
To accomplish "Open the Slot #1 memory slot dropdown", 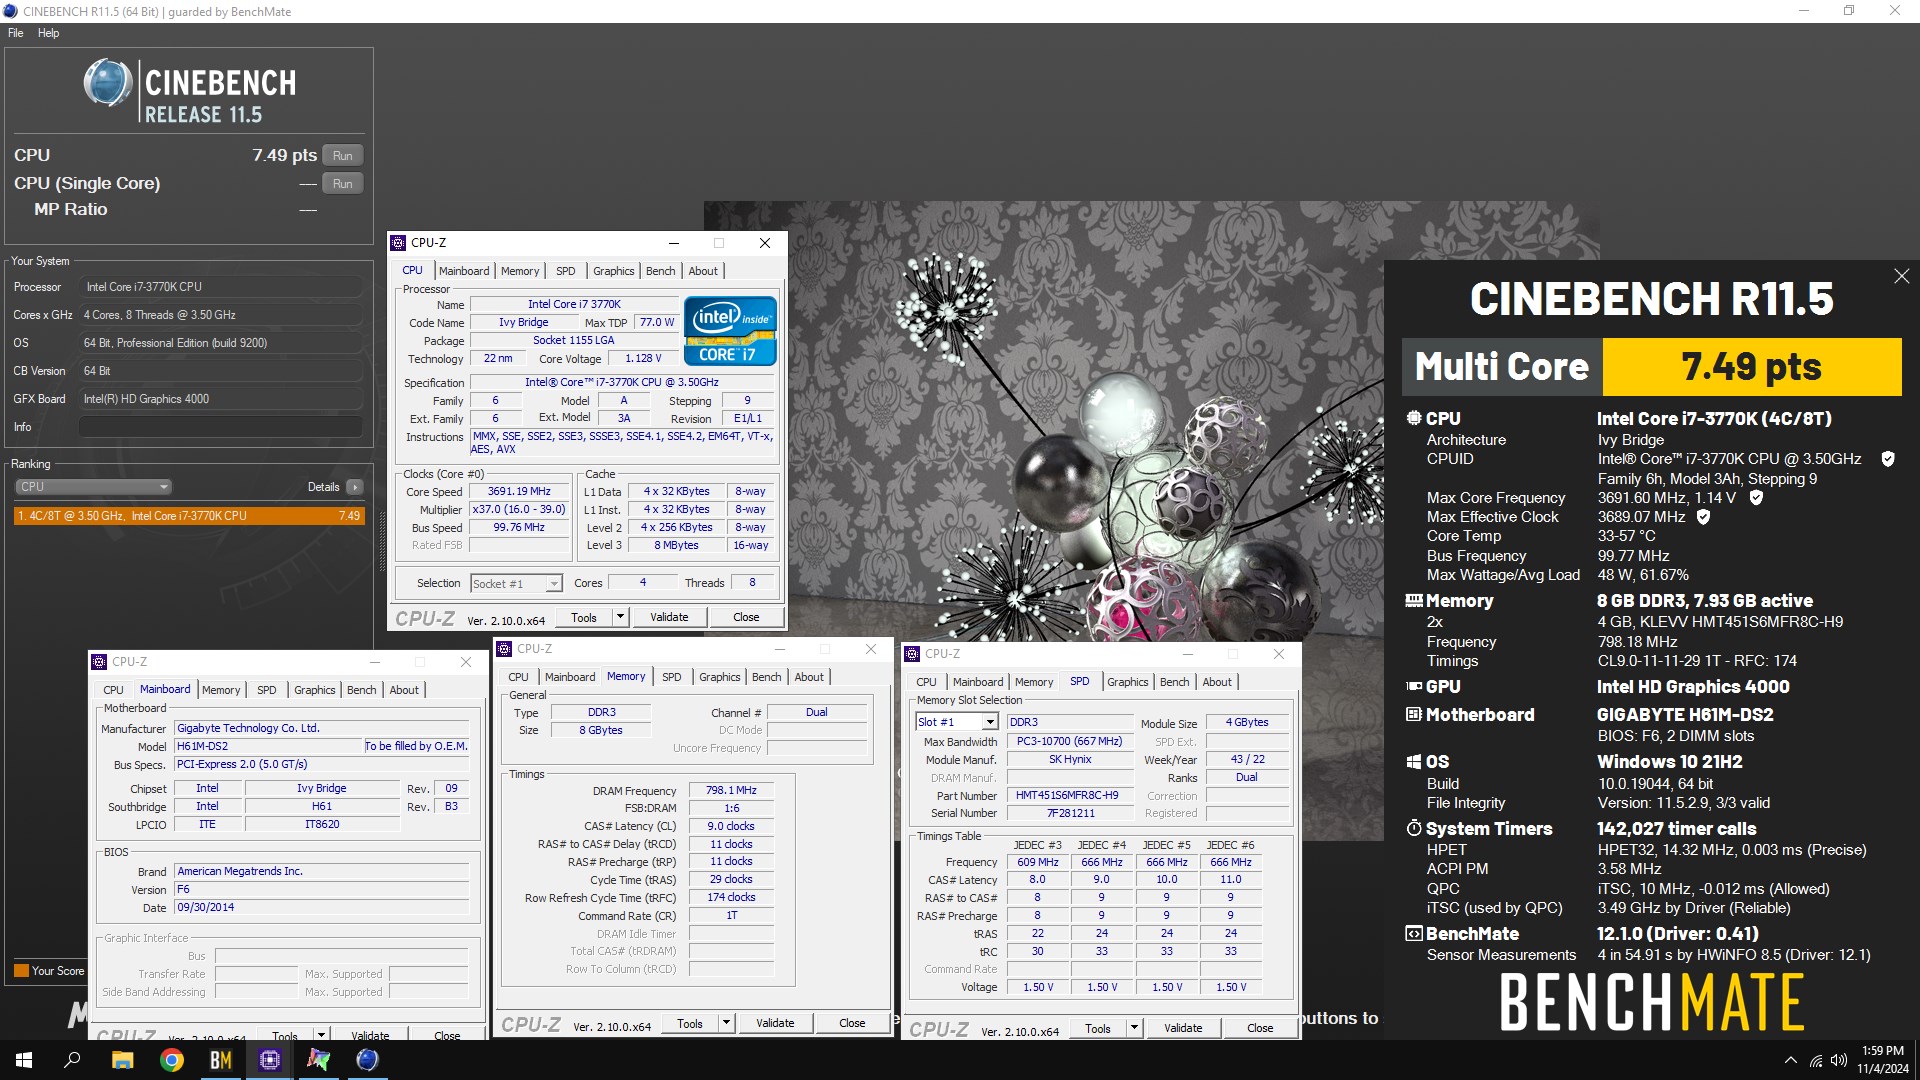I will coord(957,722).
